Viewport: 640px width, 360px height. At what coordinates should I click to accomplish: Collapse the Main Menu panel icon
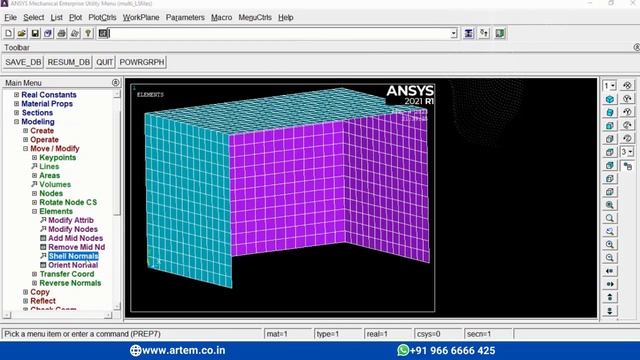point(116,82)
